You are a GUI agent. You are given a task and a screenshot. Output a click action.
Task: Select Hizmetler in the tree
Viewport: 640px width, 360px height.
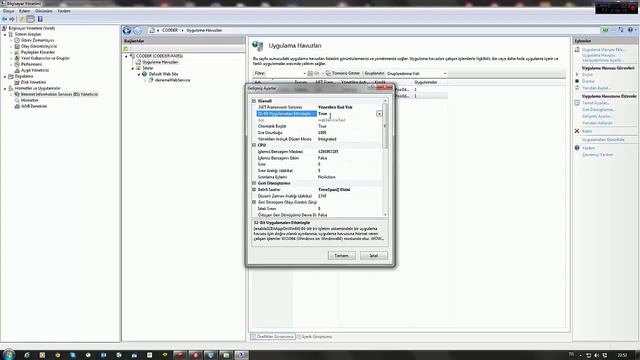[29, 100]
